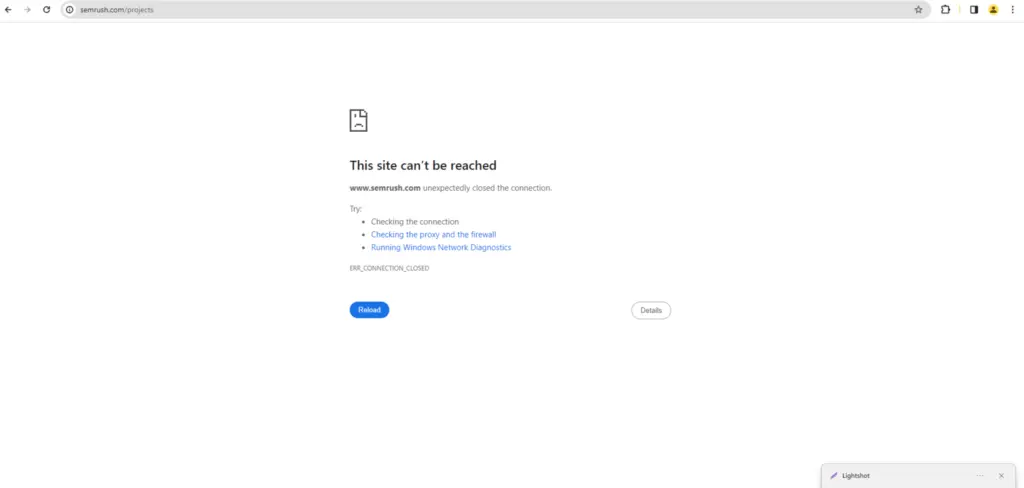Open the Details button
The width and height of the screenshot is (1024, 488).
pyautogui.click(x=651, y=310)
